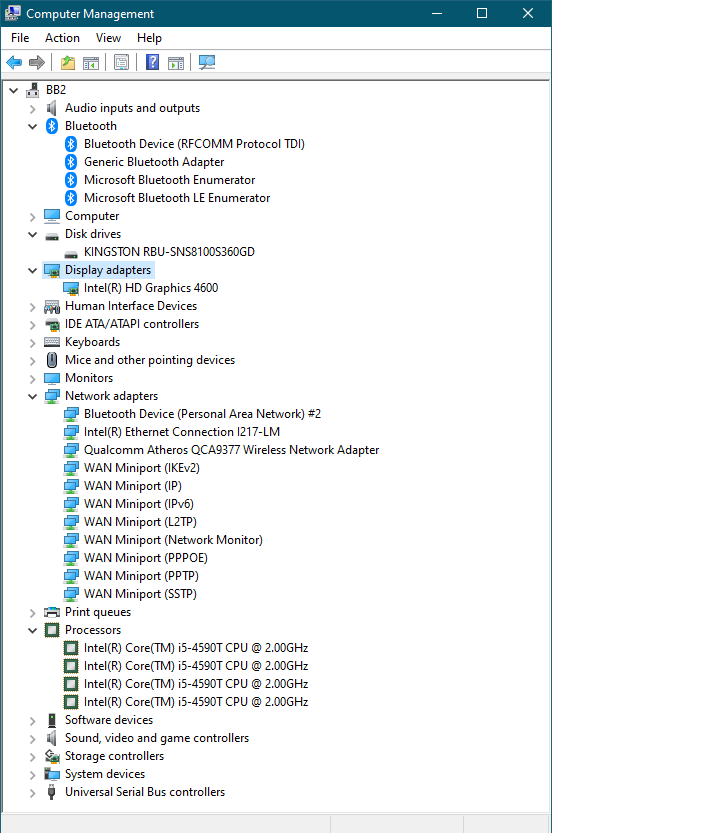Select WAN Miniport (Network Monitor)

173,540
